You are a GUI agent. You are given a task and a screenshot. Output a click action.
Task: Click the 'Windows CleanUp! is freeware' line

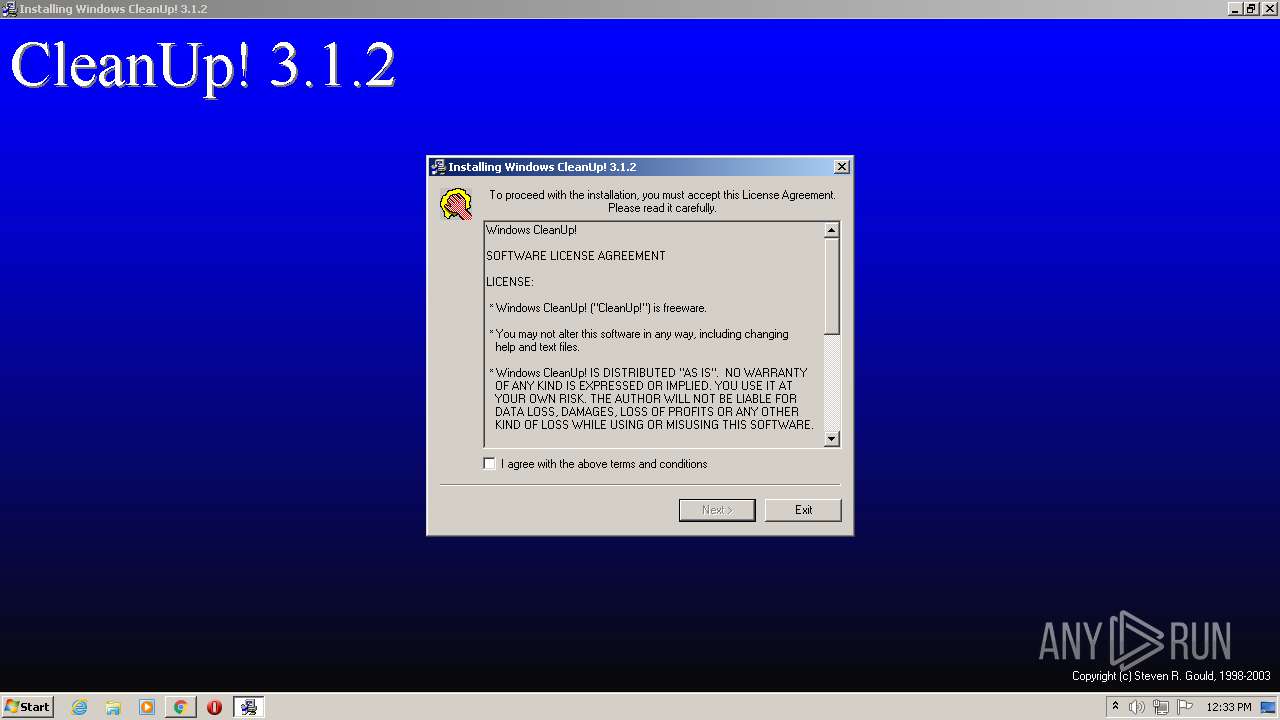(598, 308)
